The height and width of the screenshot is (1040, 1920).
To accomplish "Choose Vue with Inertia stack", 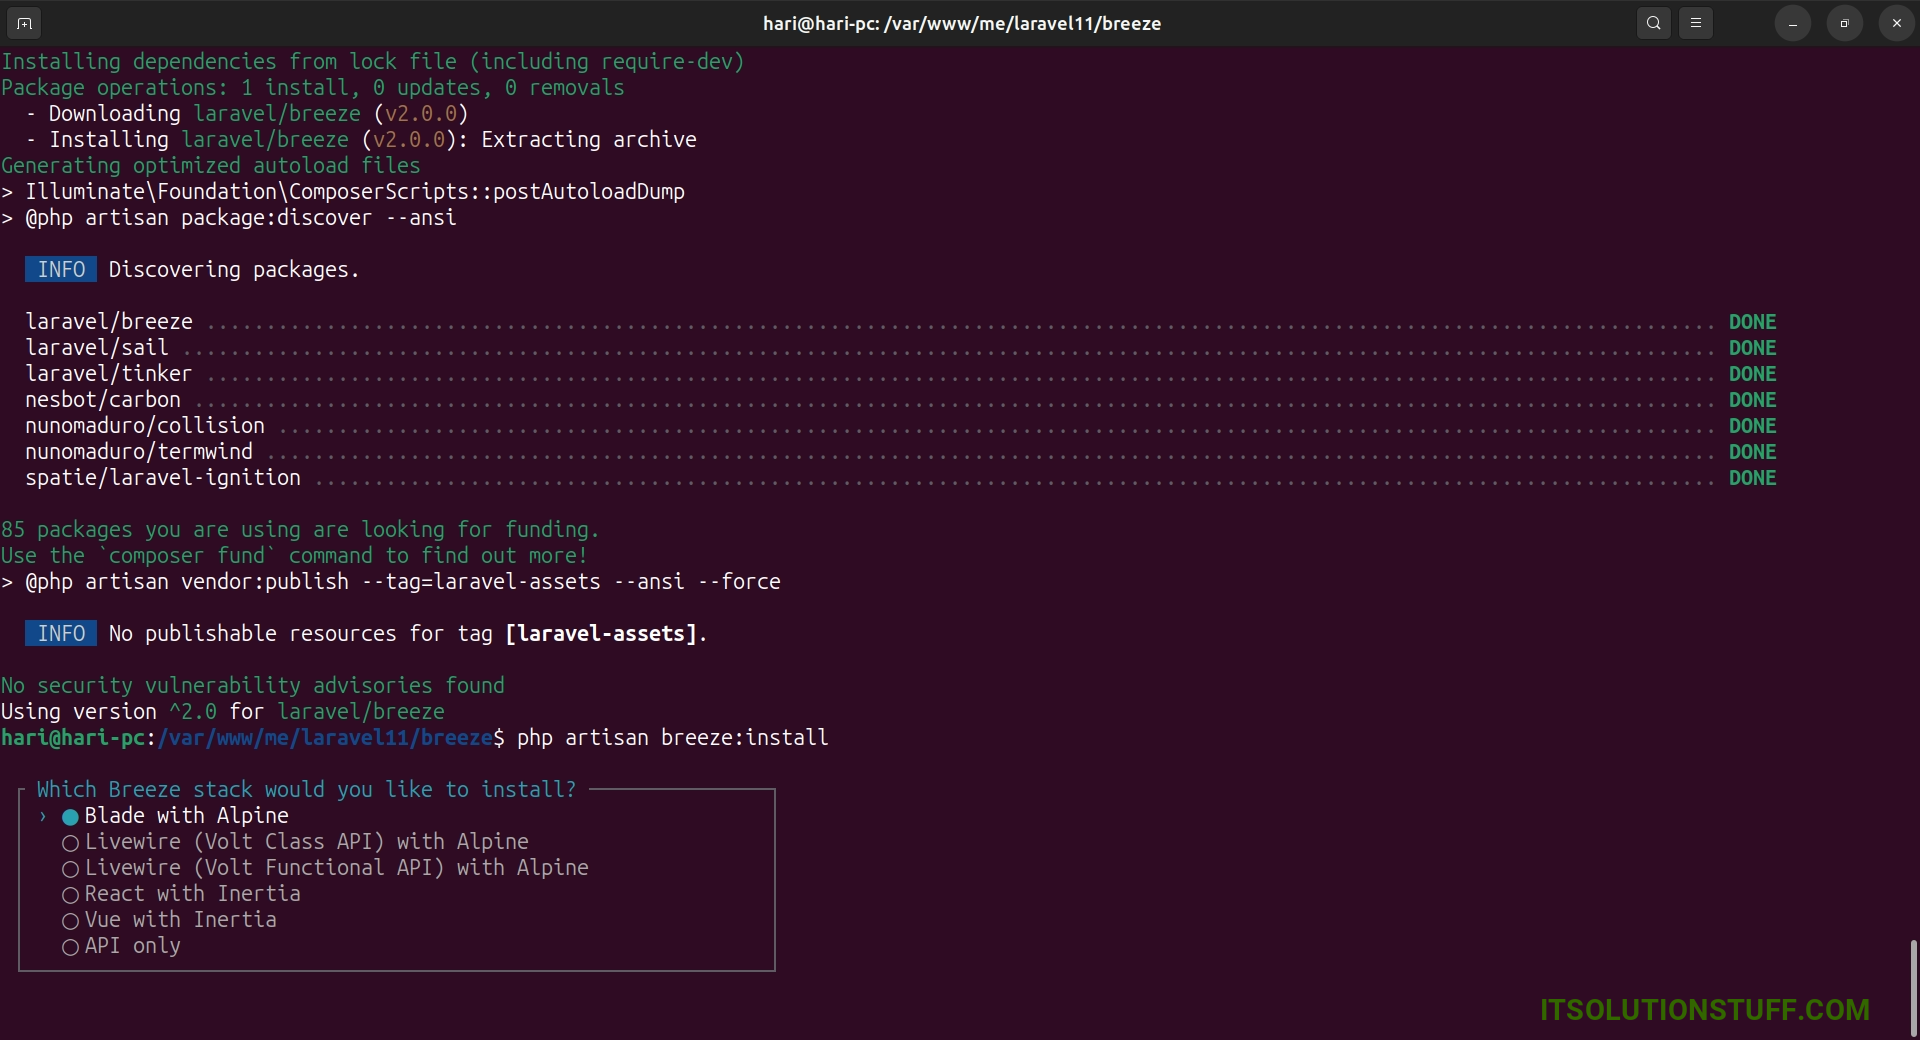I will click(169, 920).
